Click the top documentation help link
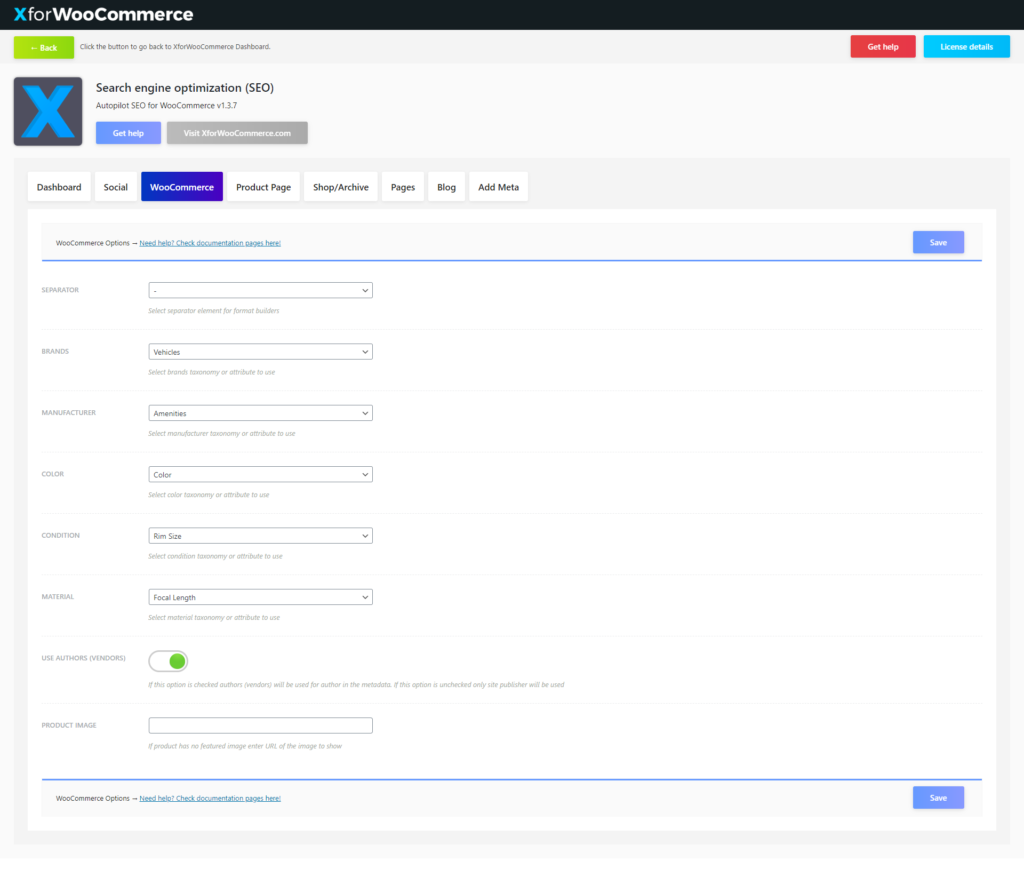This screenshot has height=893, width=1024. pos(210,243)
